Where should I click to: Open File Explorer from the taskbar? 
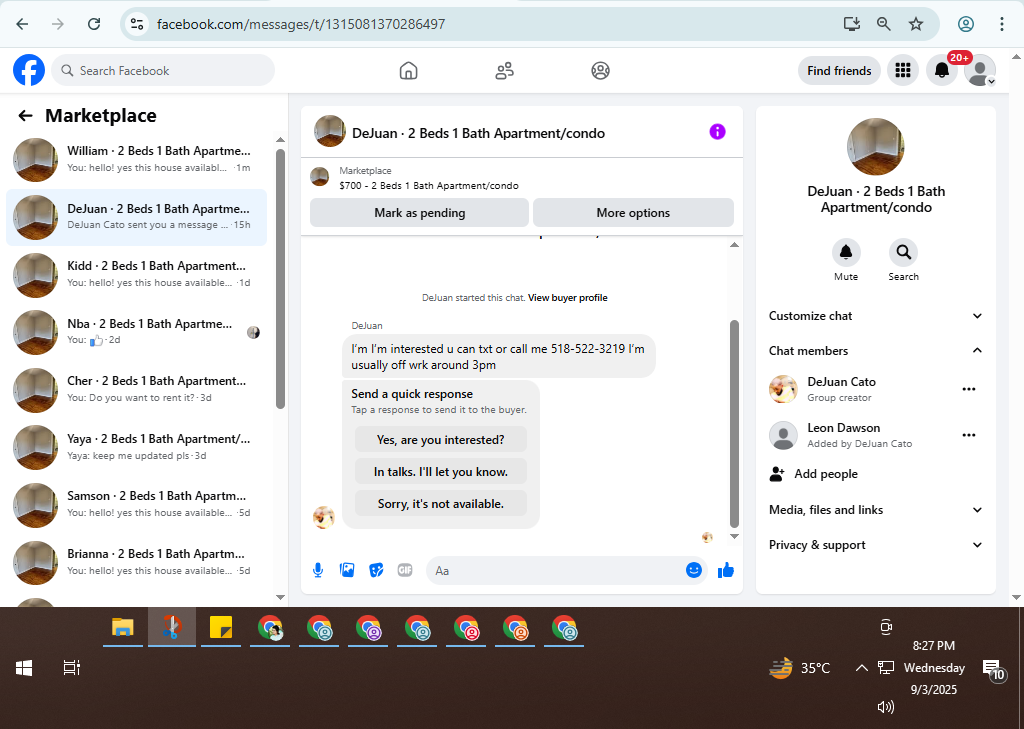(123, 628)
